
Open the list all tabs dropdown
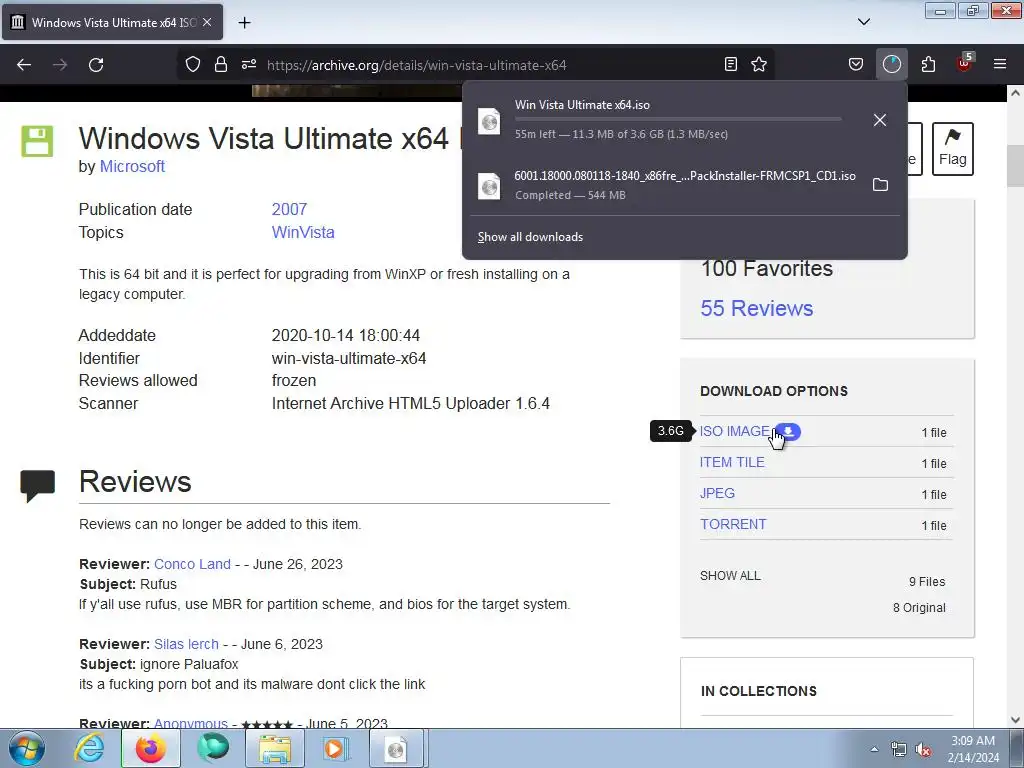coord(863,22)
